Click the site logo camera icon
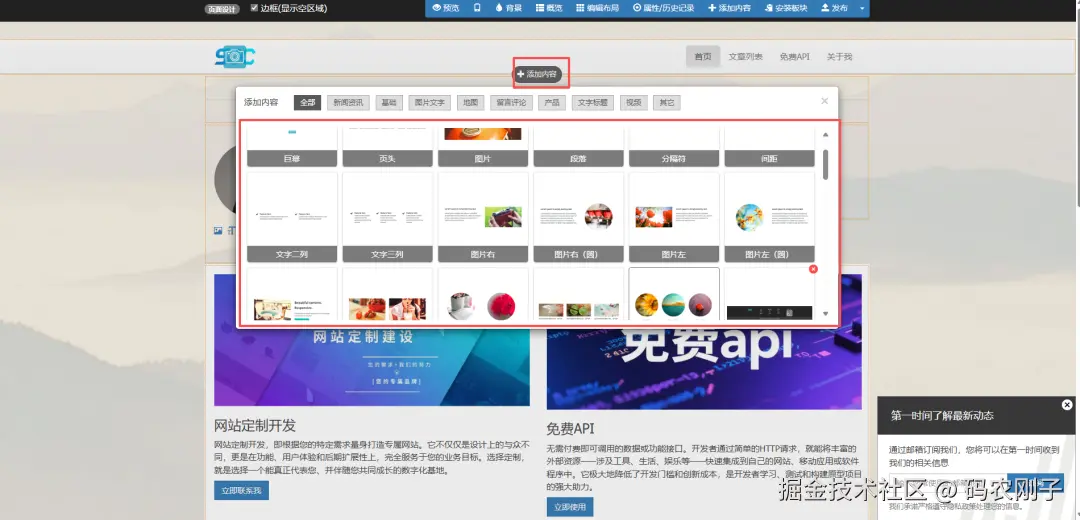This screenshot has height=520, width=1080. tap(234, 56)
